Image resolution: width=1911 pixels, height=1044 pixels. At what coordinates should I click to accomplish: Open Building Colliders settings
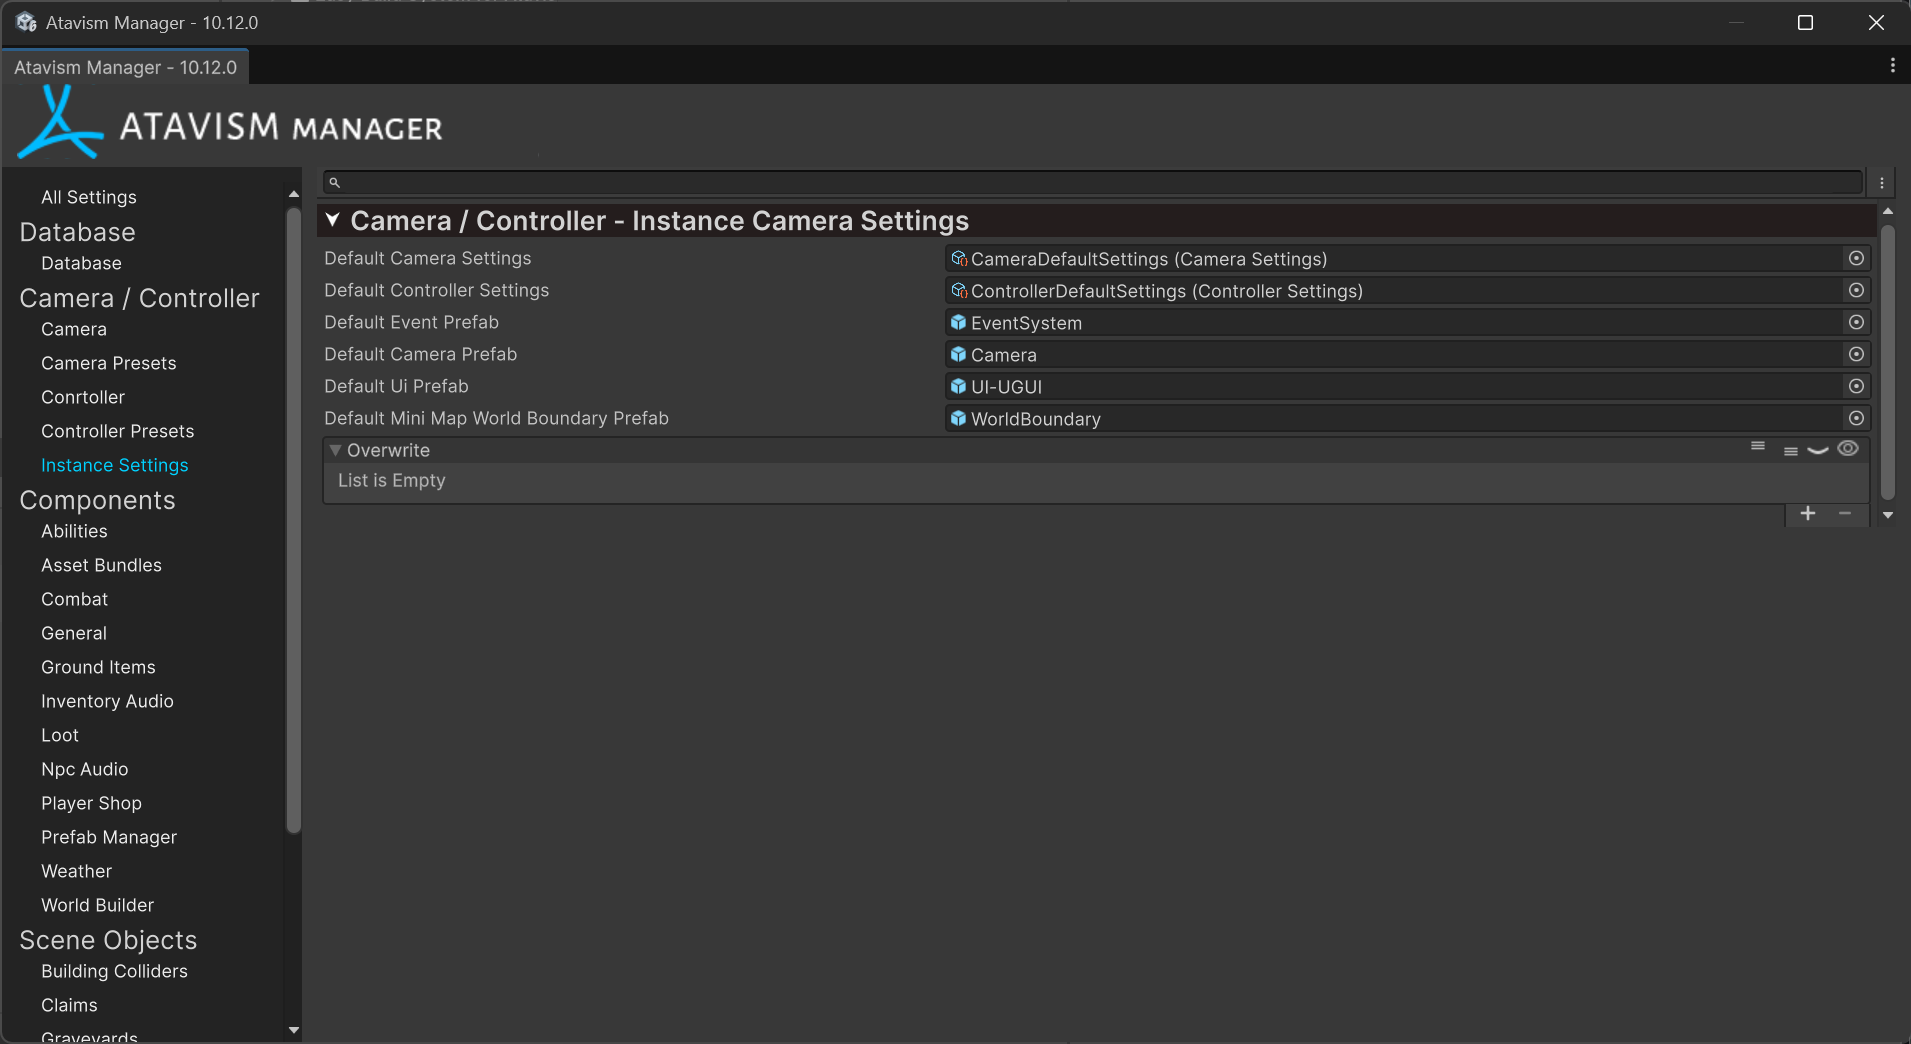pyautogui.click(x=114, y=971)
